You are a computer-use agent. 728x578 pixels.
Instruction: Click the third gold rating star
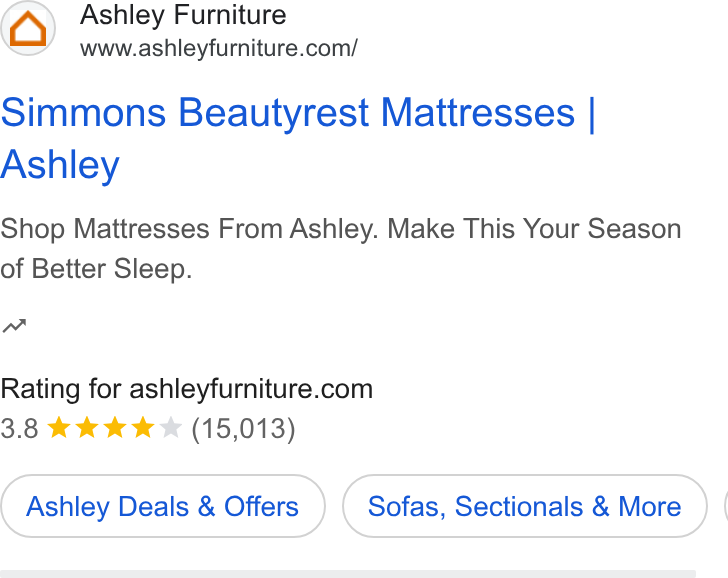pyautogui.click(x=115, y=427)
